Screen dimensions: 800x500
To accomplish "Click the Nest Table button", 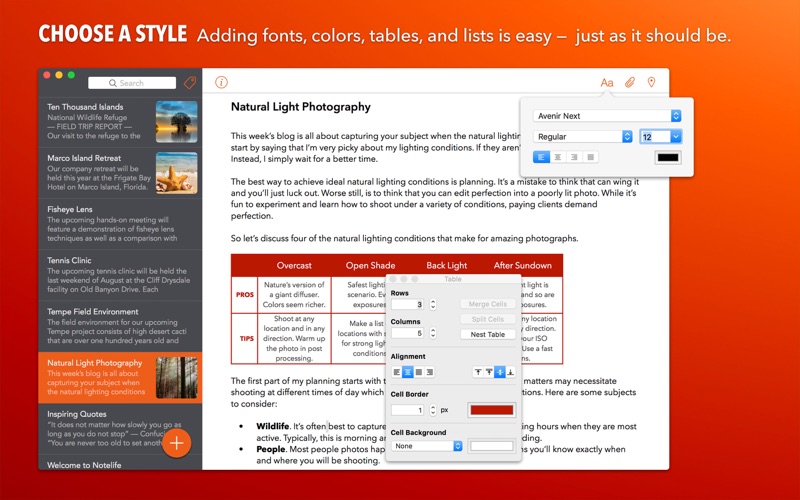I will [x=487, y=334].
